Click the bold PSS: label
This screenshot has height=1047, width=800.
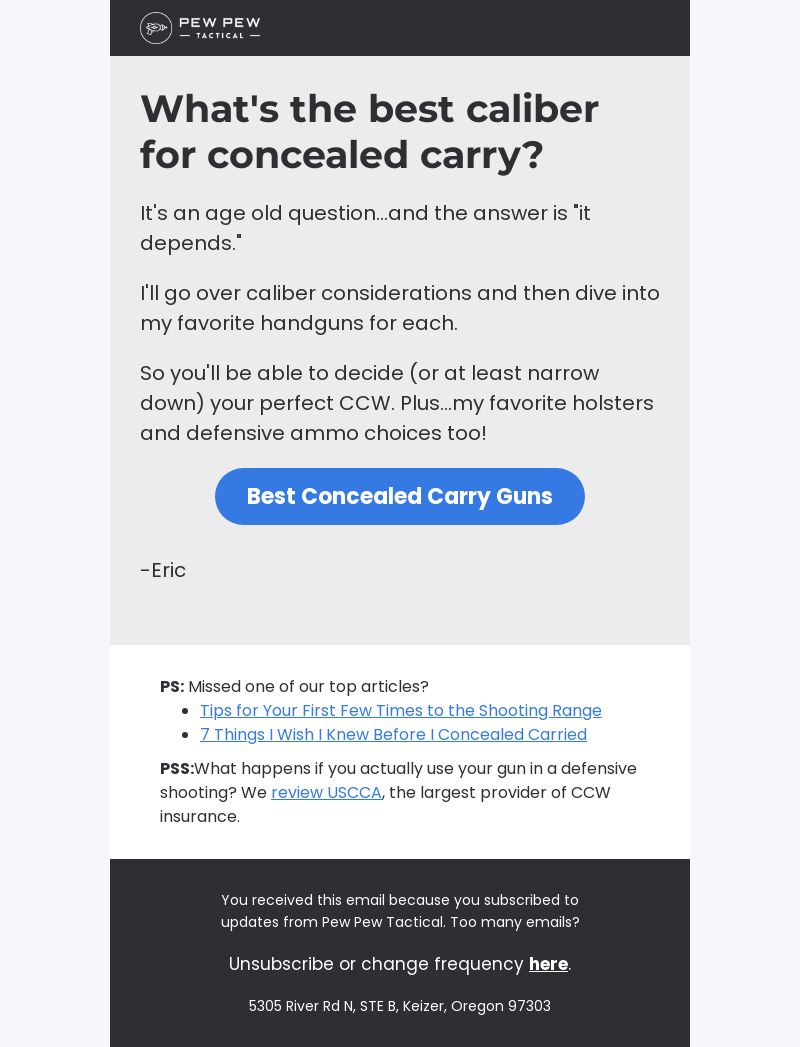tap(177, 769)
